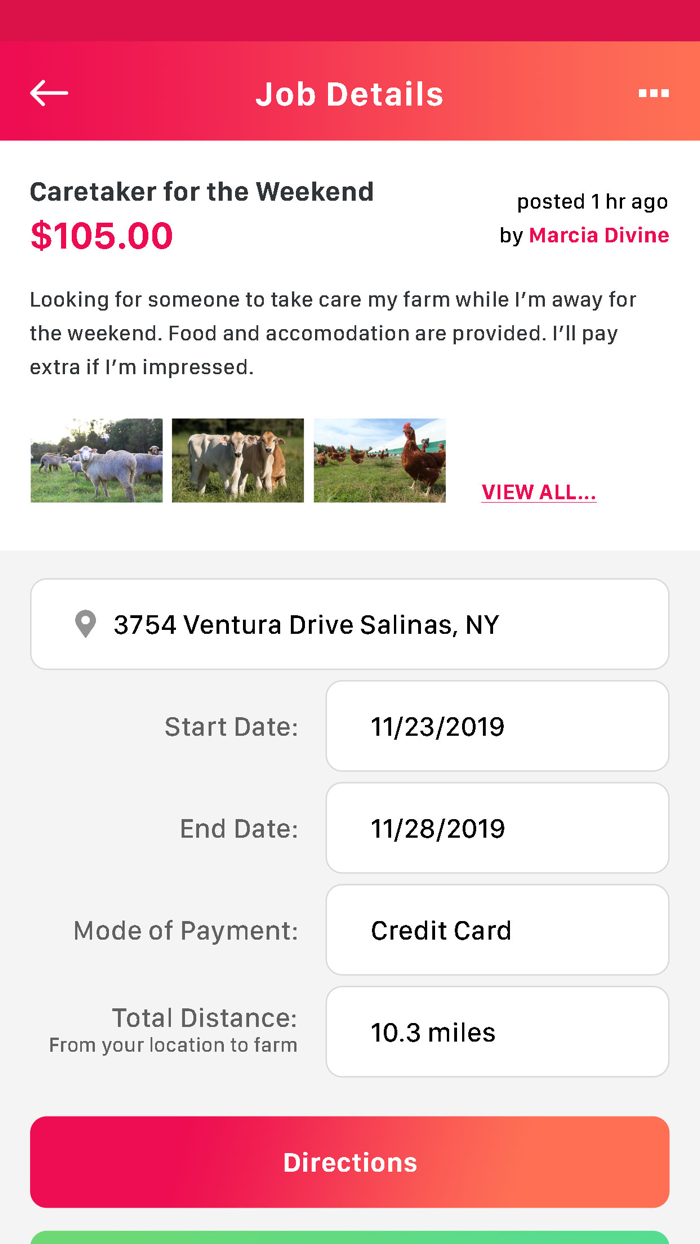Click the Total Distance value of 10.3 miles
Viewport: 700px width, 1244px height.
point(497,1031)
